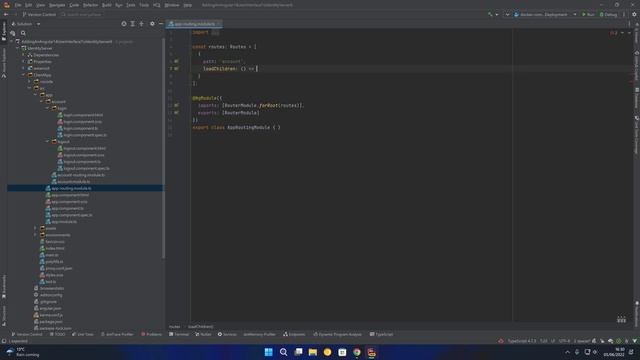Select login.component.html in the tree
The image size is (640, 360).
[80, 115]
